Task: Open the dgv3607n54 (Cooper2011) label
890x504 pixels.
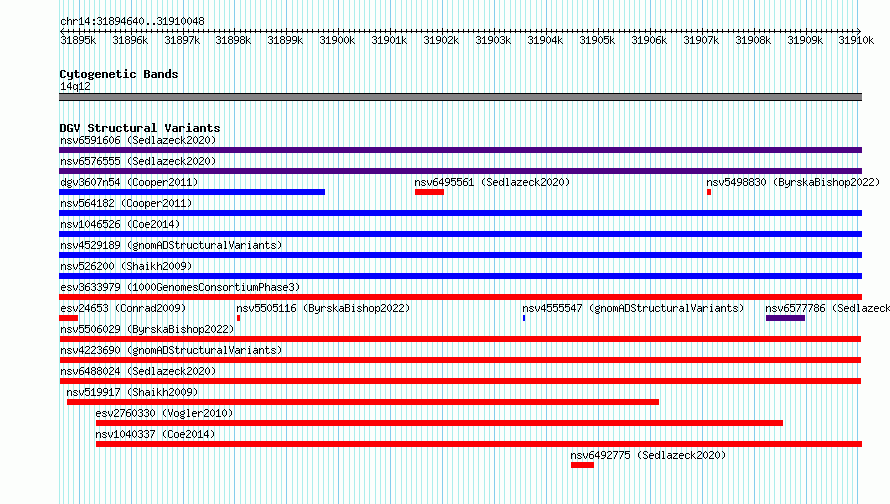Action: pos(129,182)
